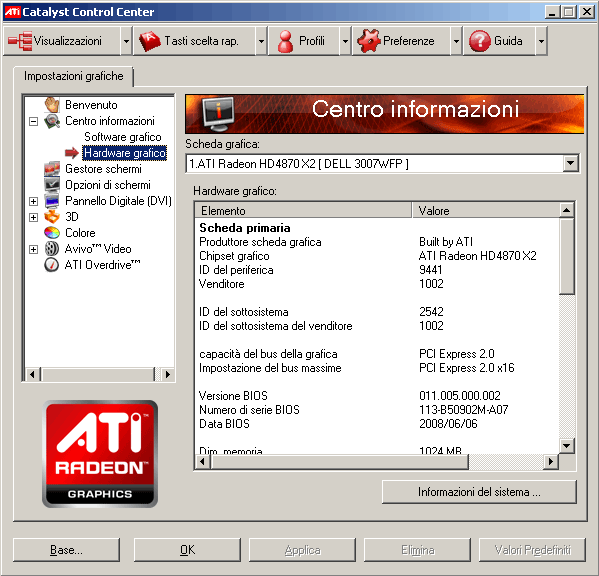Viewport: 599px width, 576px height.
Task: Minimize the Catalyst Control Center window
Action: (552, 12)
